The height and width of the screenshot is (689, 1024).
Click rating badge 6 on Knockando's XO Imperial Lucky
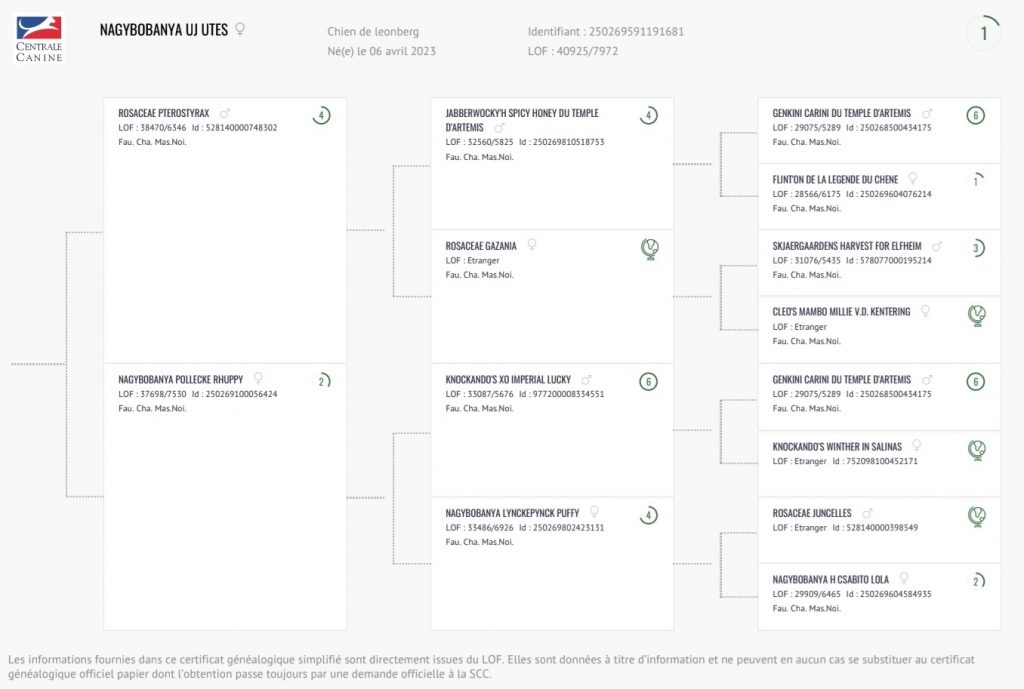click(649, 382)
